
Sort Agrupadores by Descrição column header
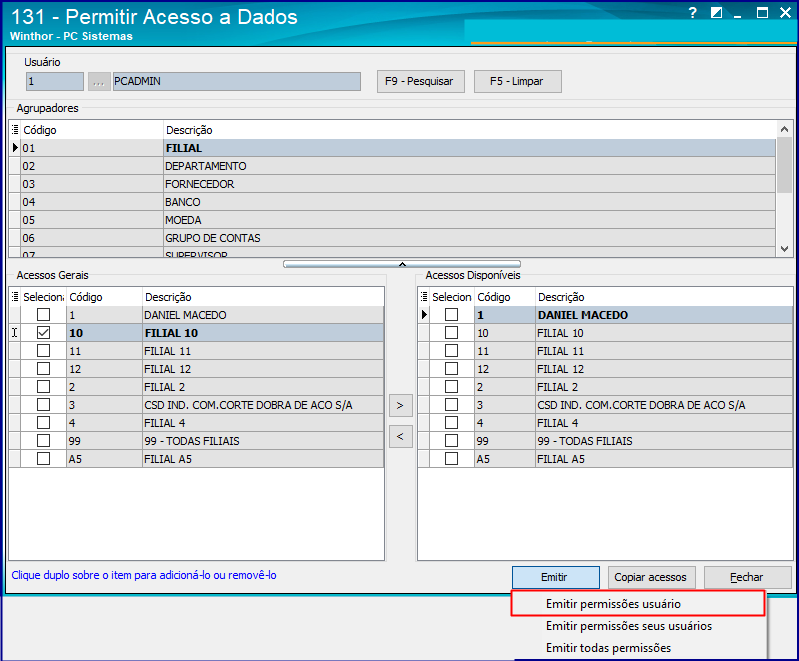469,130
